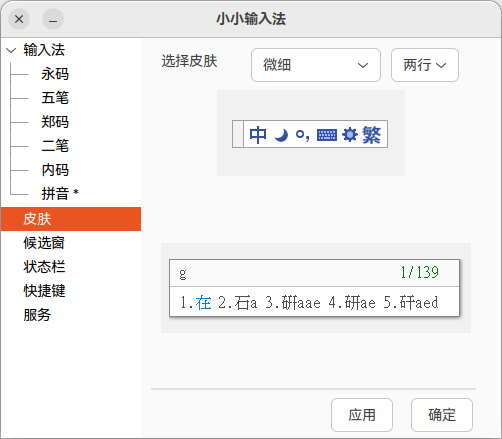
Task: Minimize the 小小输入法 window
Action: (53, 19)
